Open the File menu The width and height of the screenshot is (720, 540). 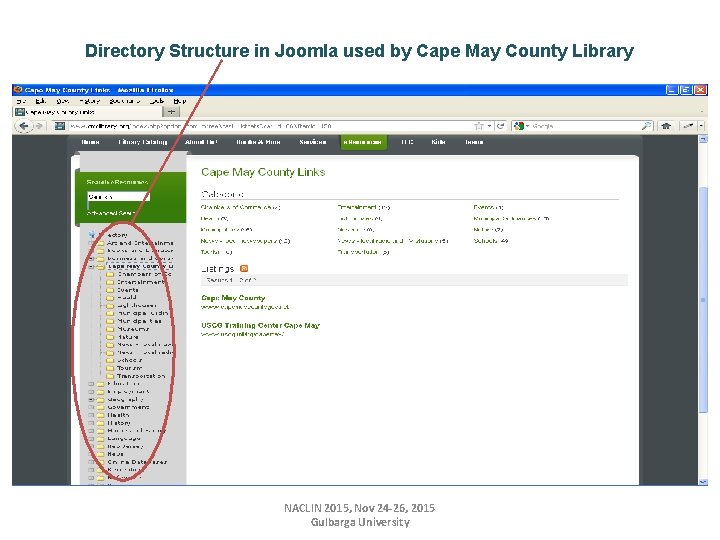[21, 101]
